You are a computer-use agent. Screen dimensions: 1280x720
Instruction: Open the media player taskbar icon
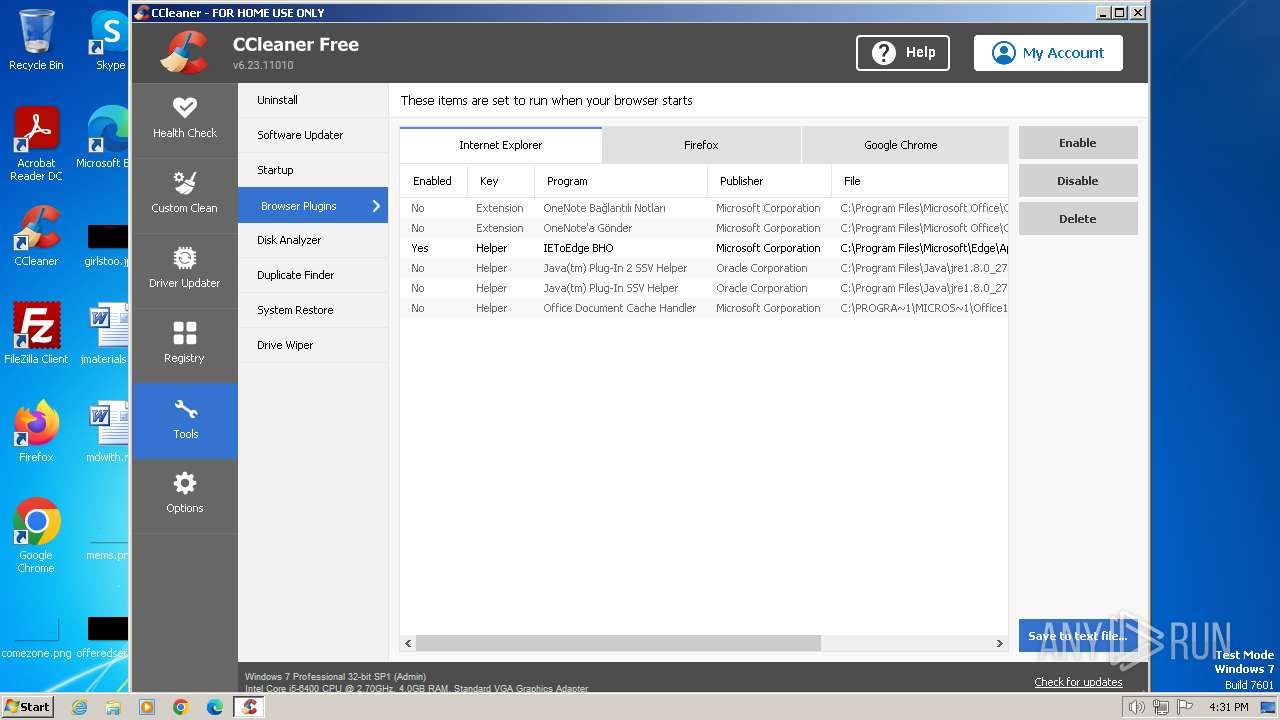click(147, 707)
